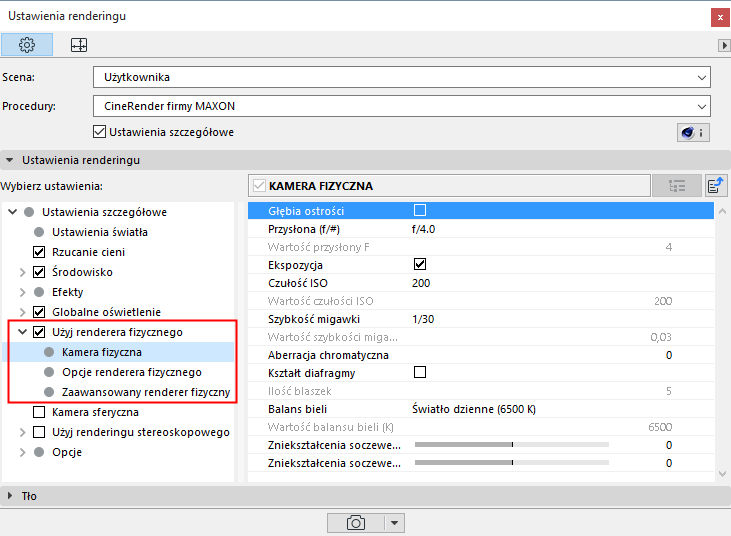The height and width of the screenshot is (536, 731).
Task: Expand Użyj renderingu stereoskopowego node
Action: click(22, 433)
